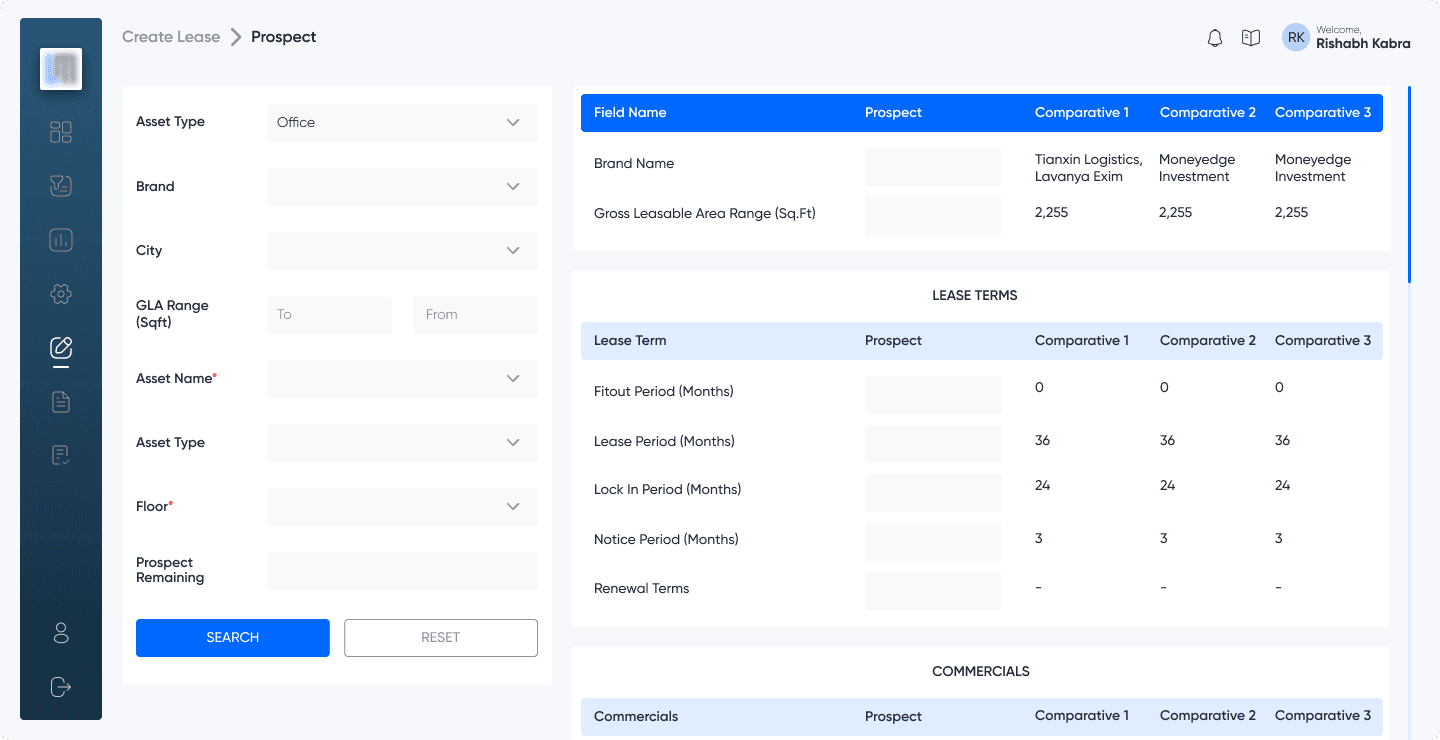The width and height of the screenshot is (1440, 740).
Task: Open the bar chart reports icon
Action: tap(61, 240)
